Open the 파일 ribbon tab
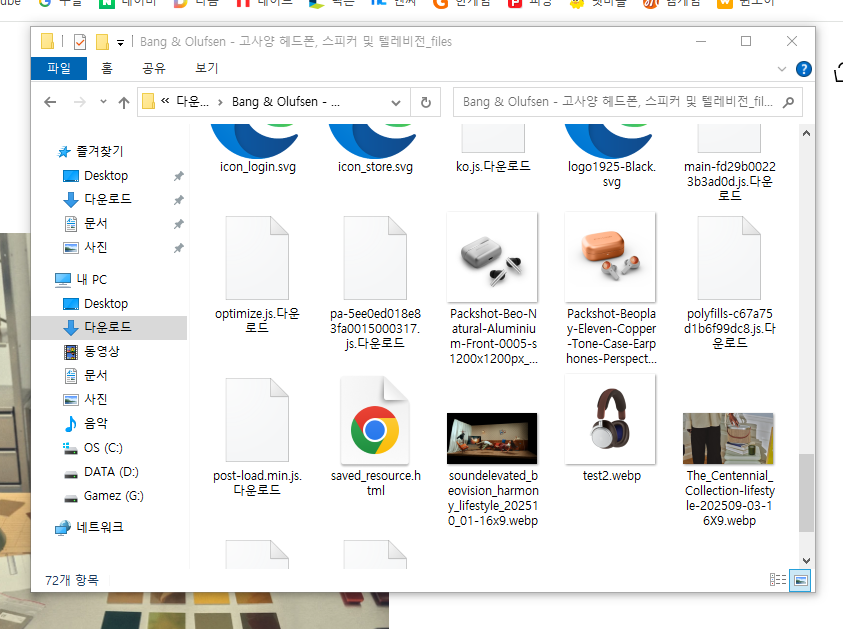Image resolution: width=843 pixels, height=629 pixels. pos(59,68)
